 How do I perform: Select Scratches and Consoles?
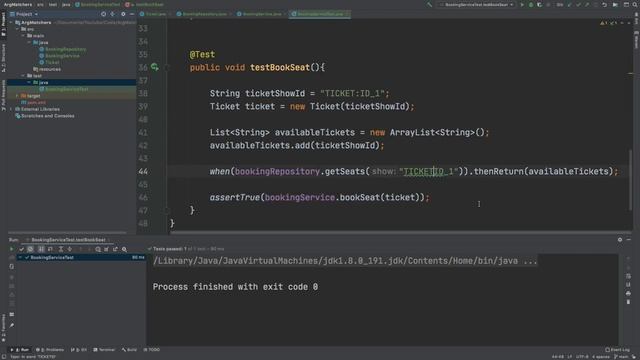(44, 116)
